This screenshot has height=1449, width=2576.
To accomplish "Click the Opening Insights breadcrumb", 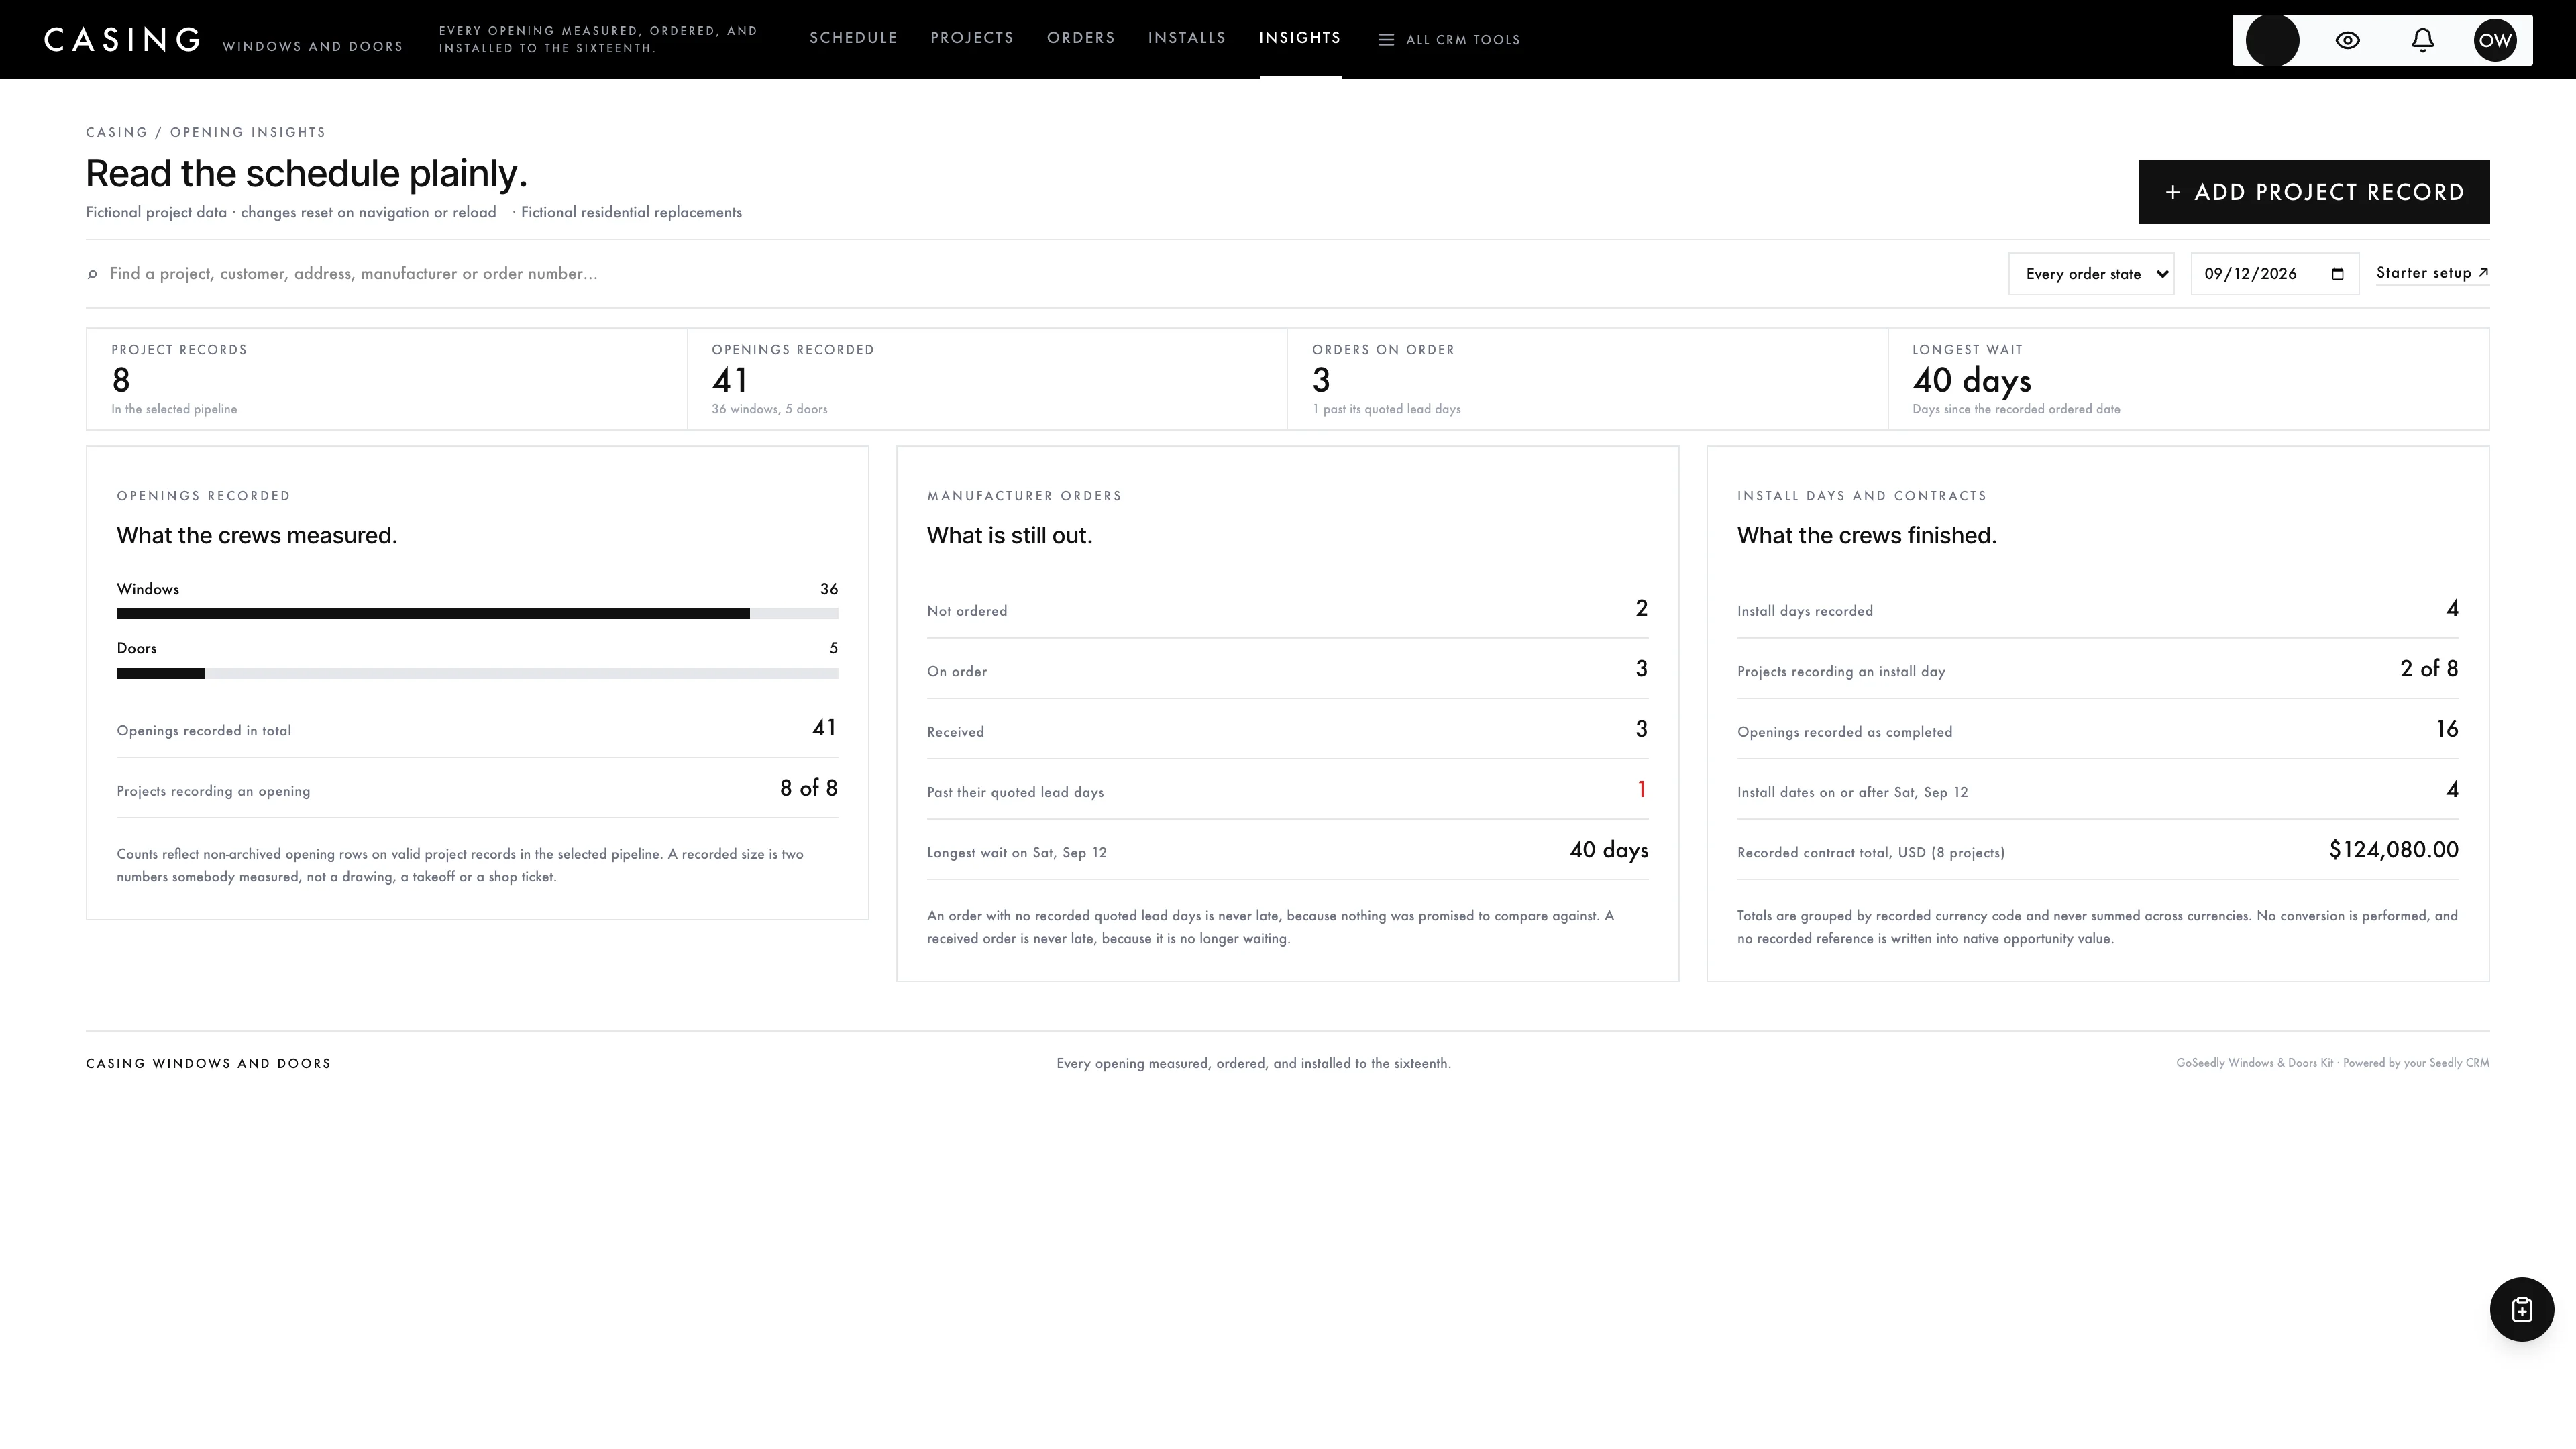I will 248,132.
